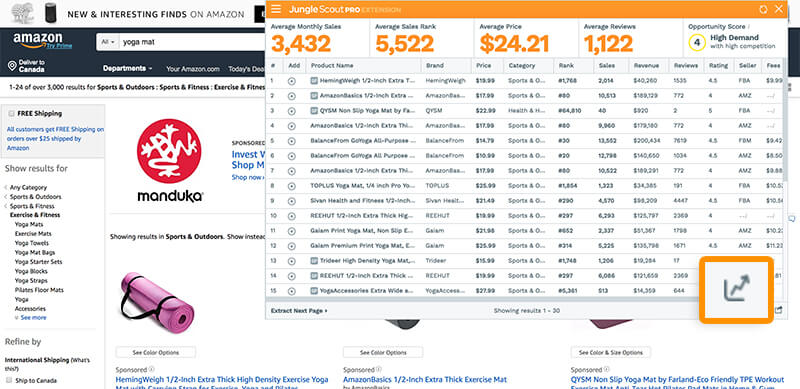The height and width of the screenshot is (389, 800).
Task: Expand See more categories
Action: pyautogui.click(x=33, y=318)
